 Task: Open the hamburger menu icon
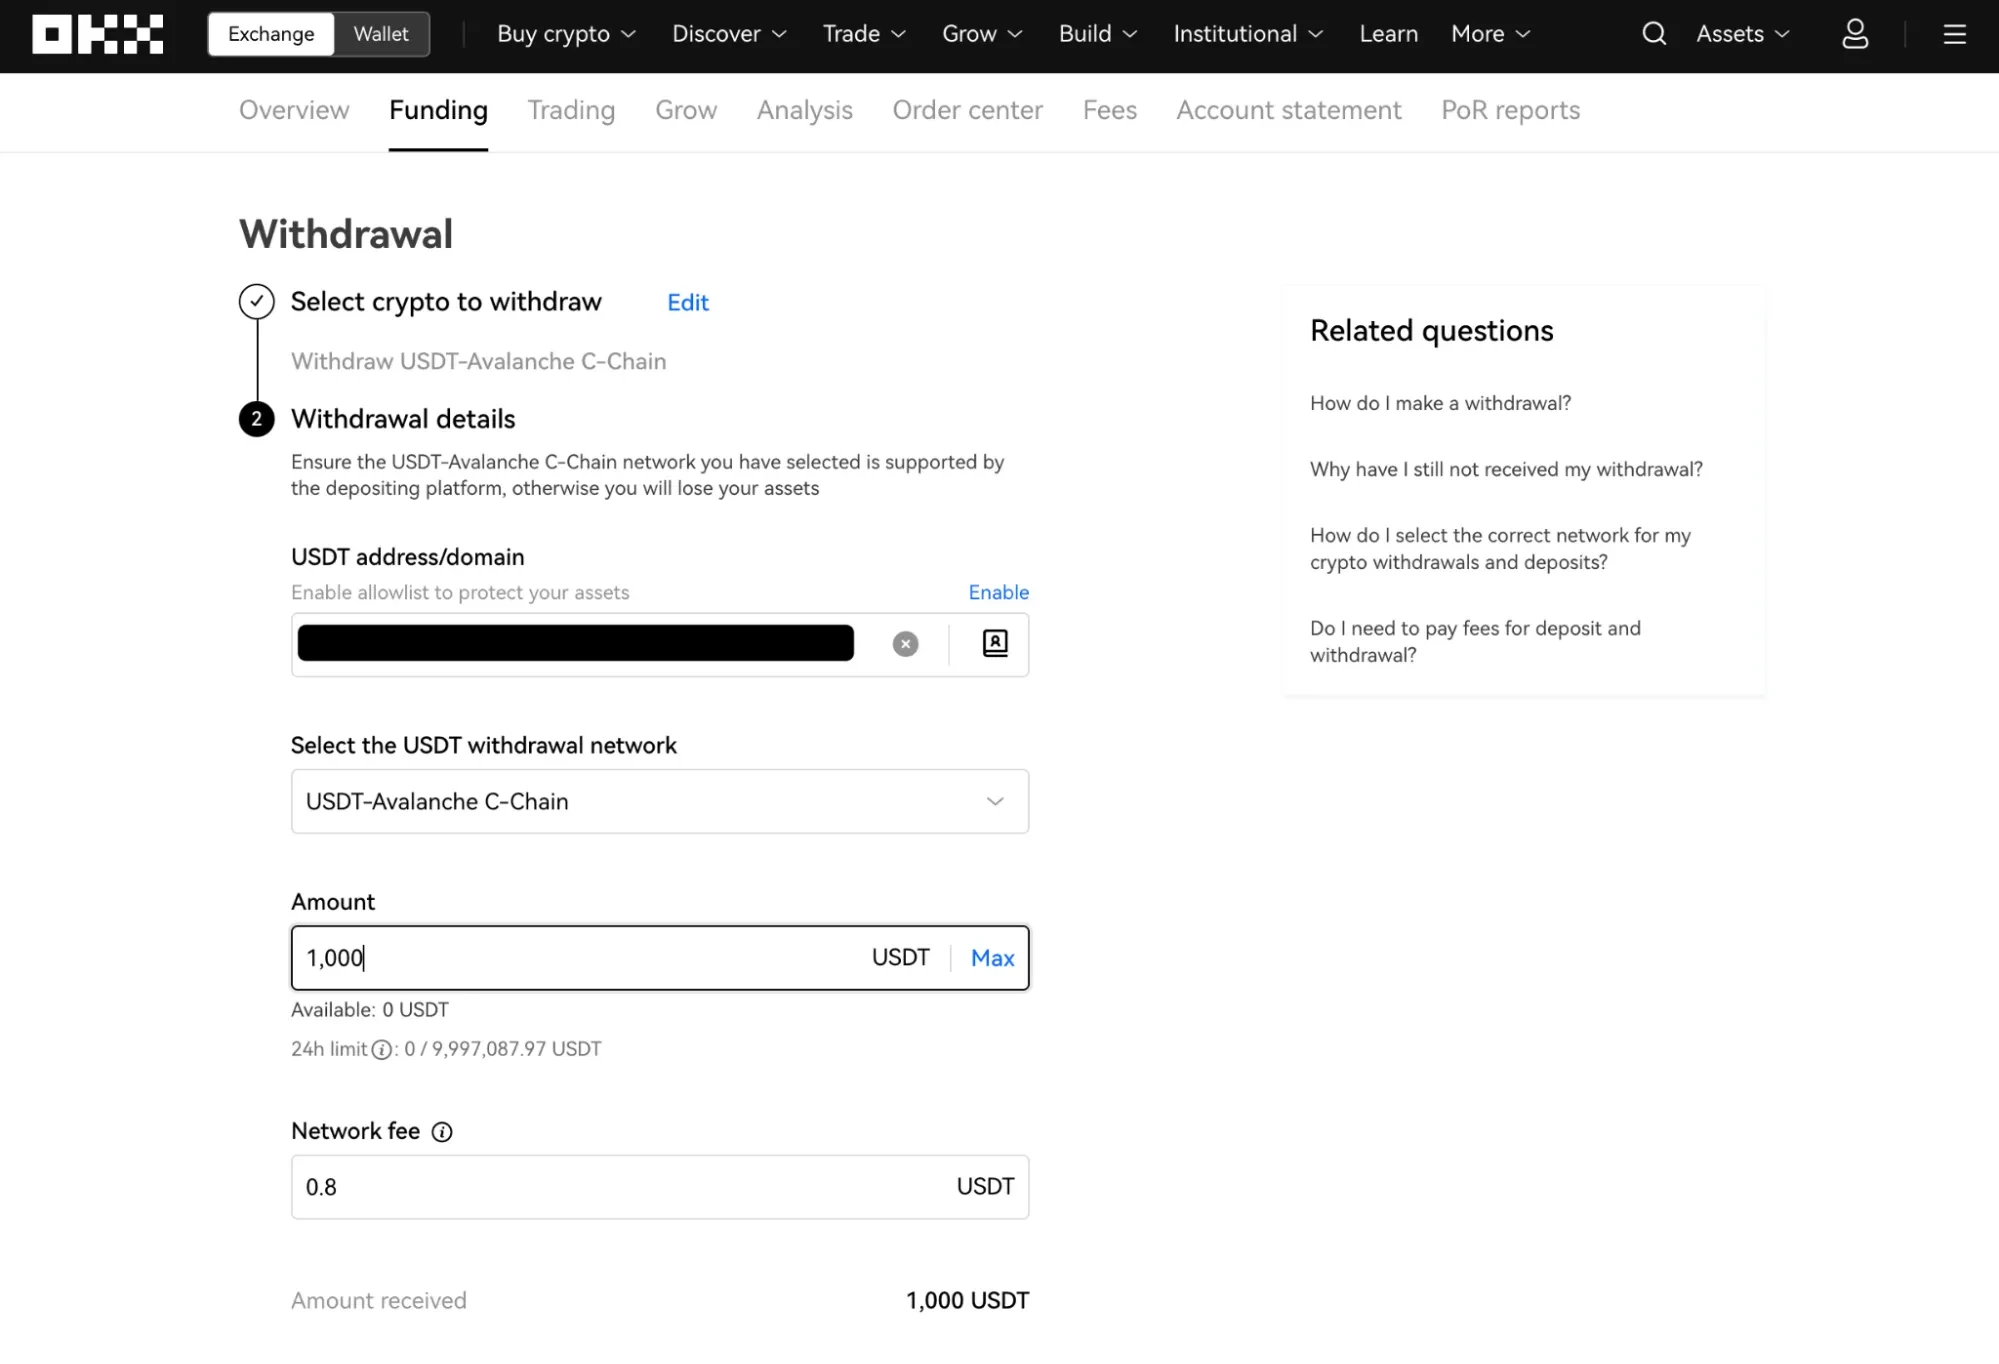click(x=1954, y=35)
